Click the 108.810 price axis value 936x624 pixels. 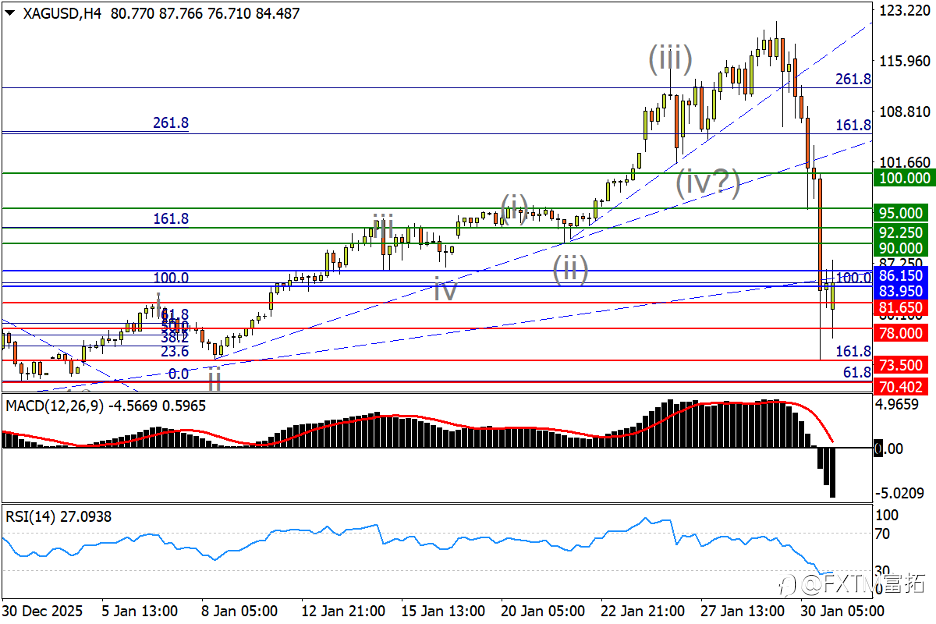coord(904,111)
